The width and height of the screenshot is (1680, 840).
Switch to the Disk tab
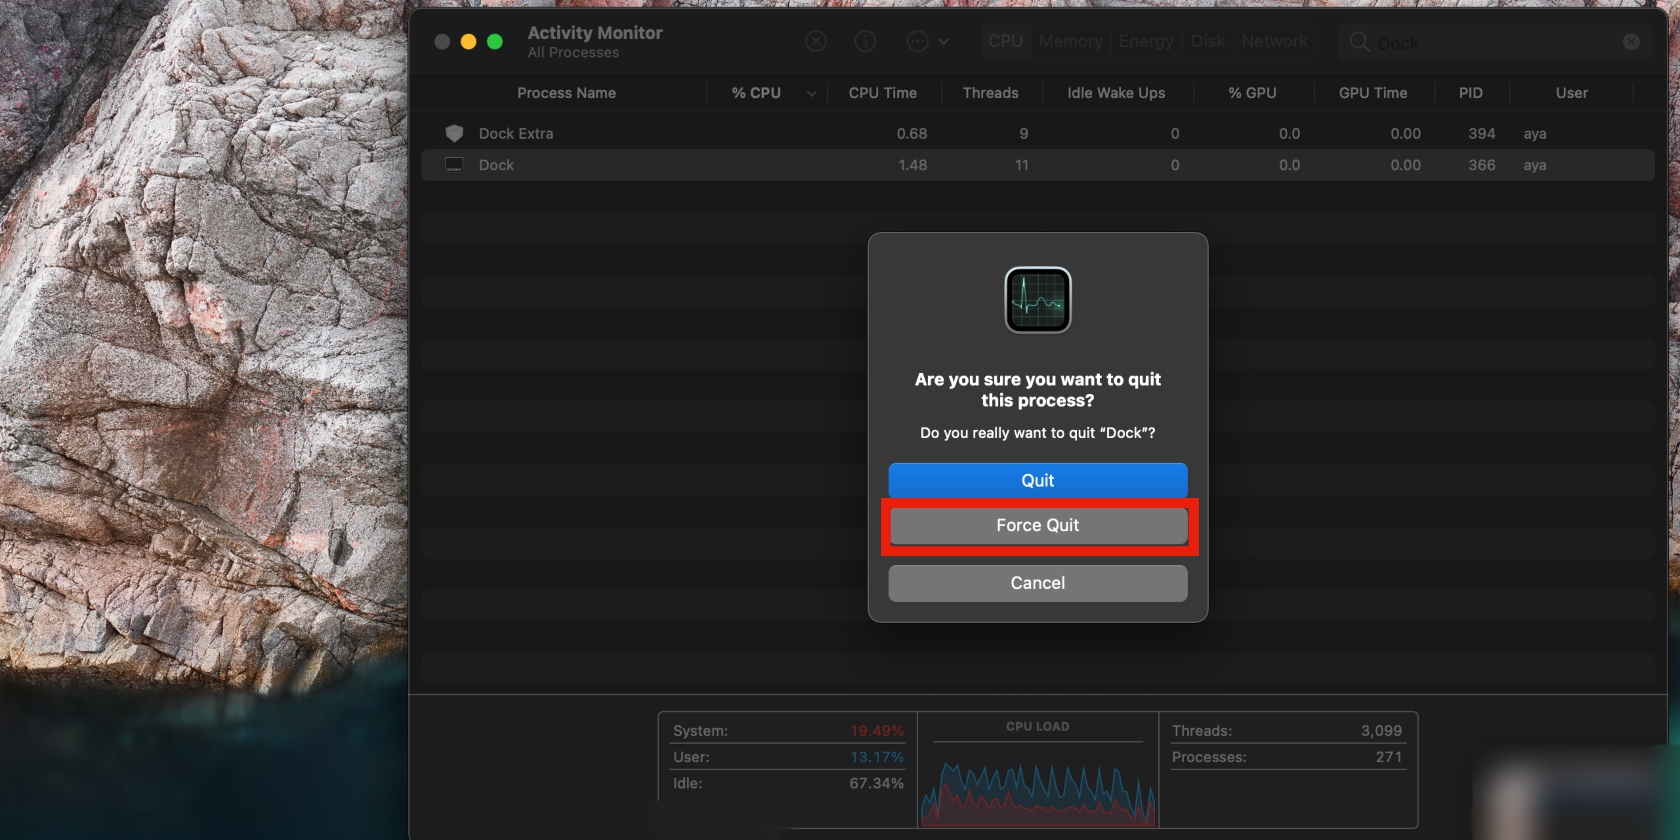pyautogui.click(x=1208, y=41)
